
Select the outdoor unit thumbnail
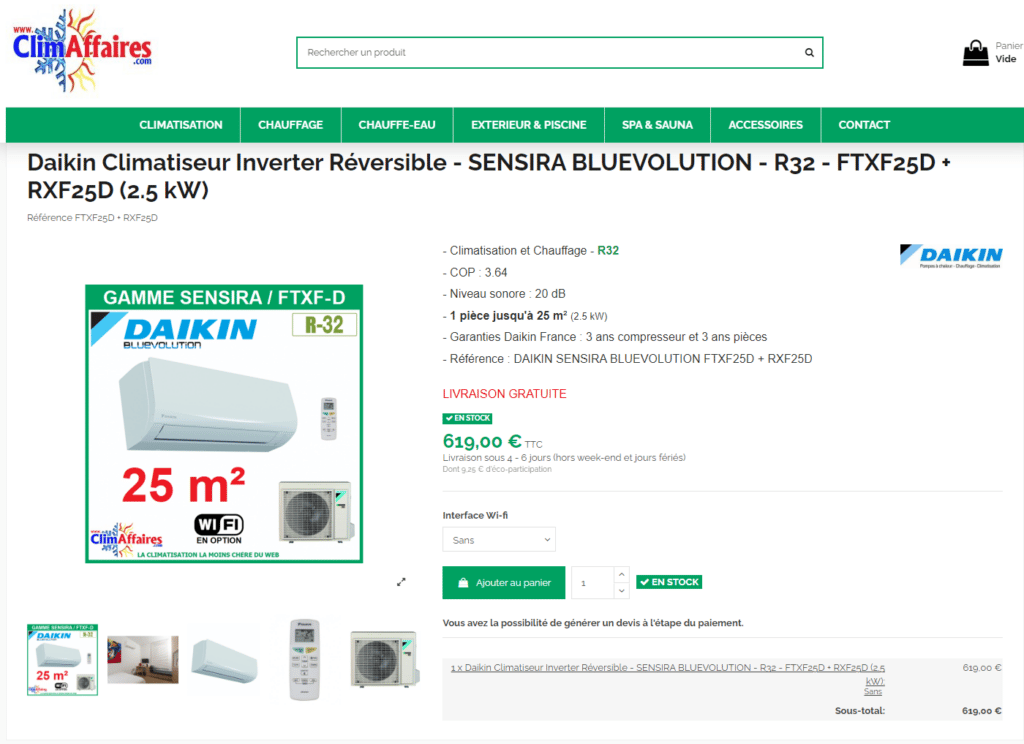point(383,659)
